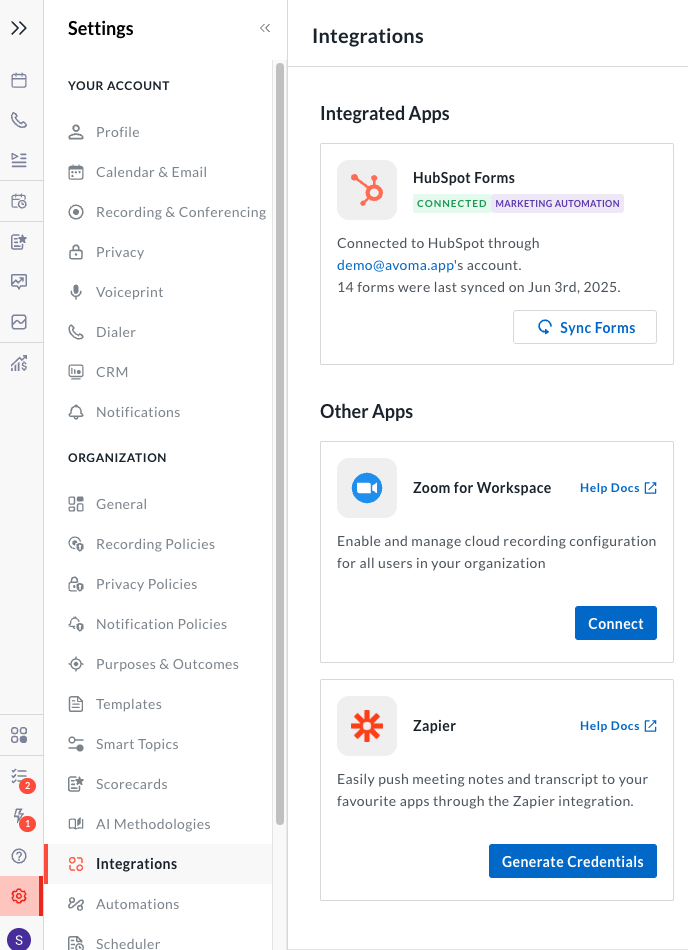
Task: Open the tasks checklist icon showing badge 2
Action: 21,775
